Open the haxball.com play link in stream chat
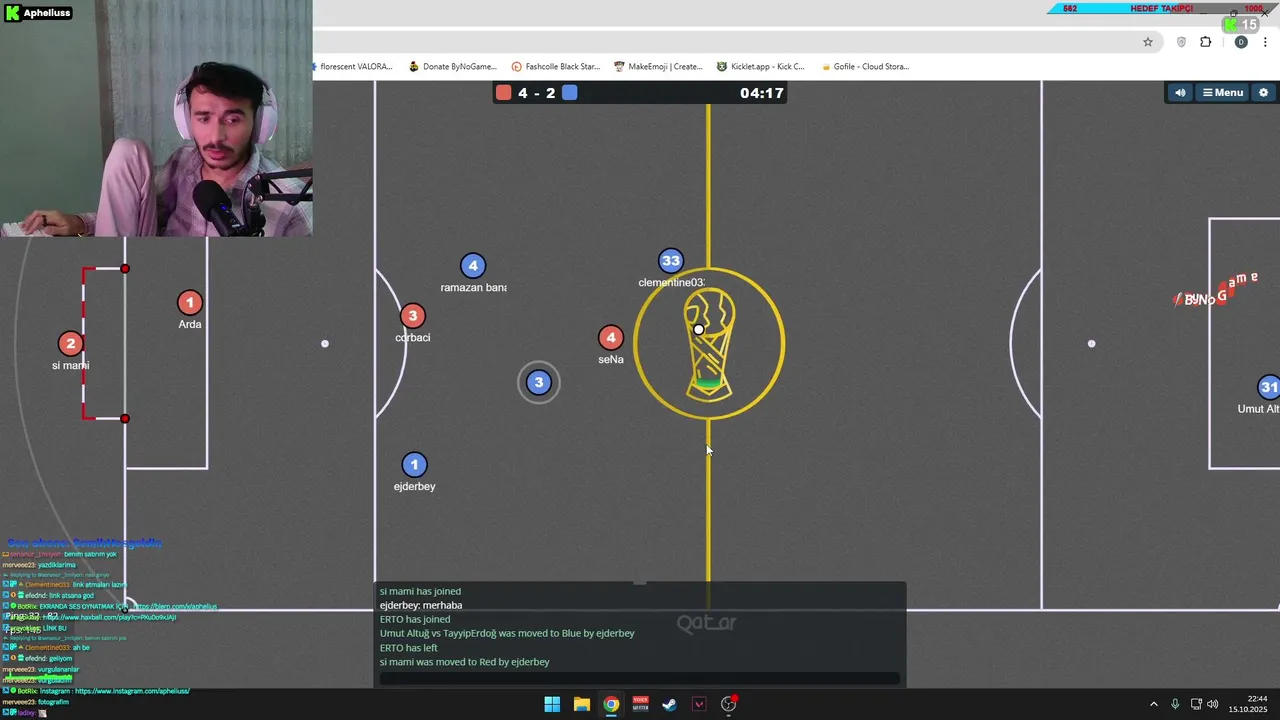 pos(109,617)
